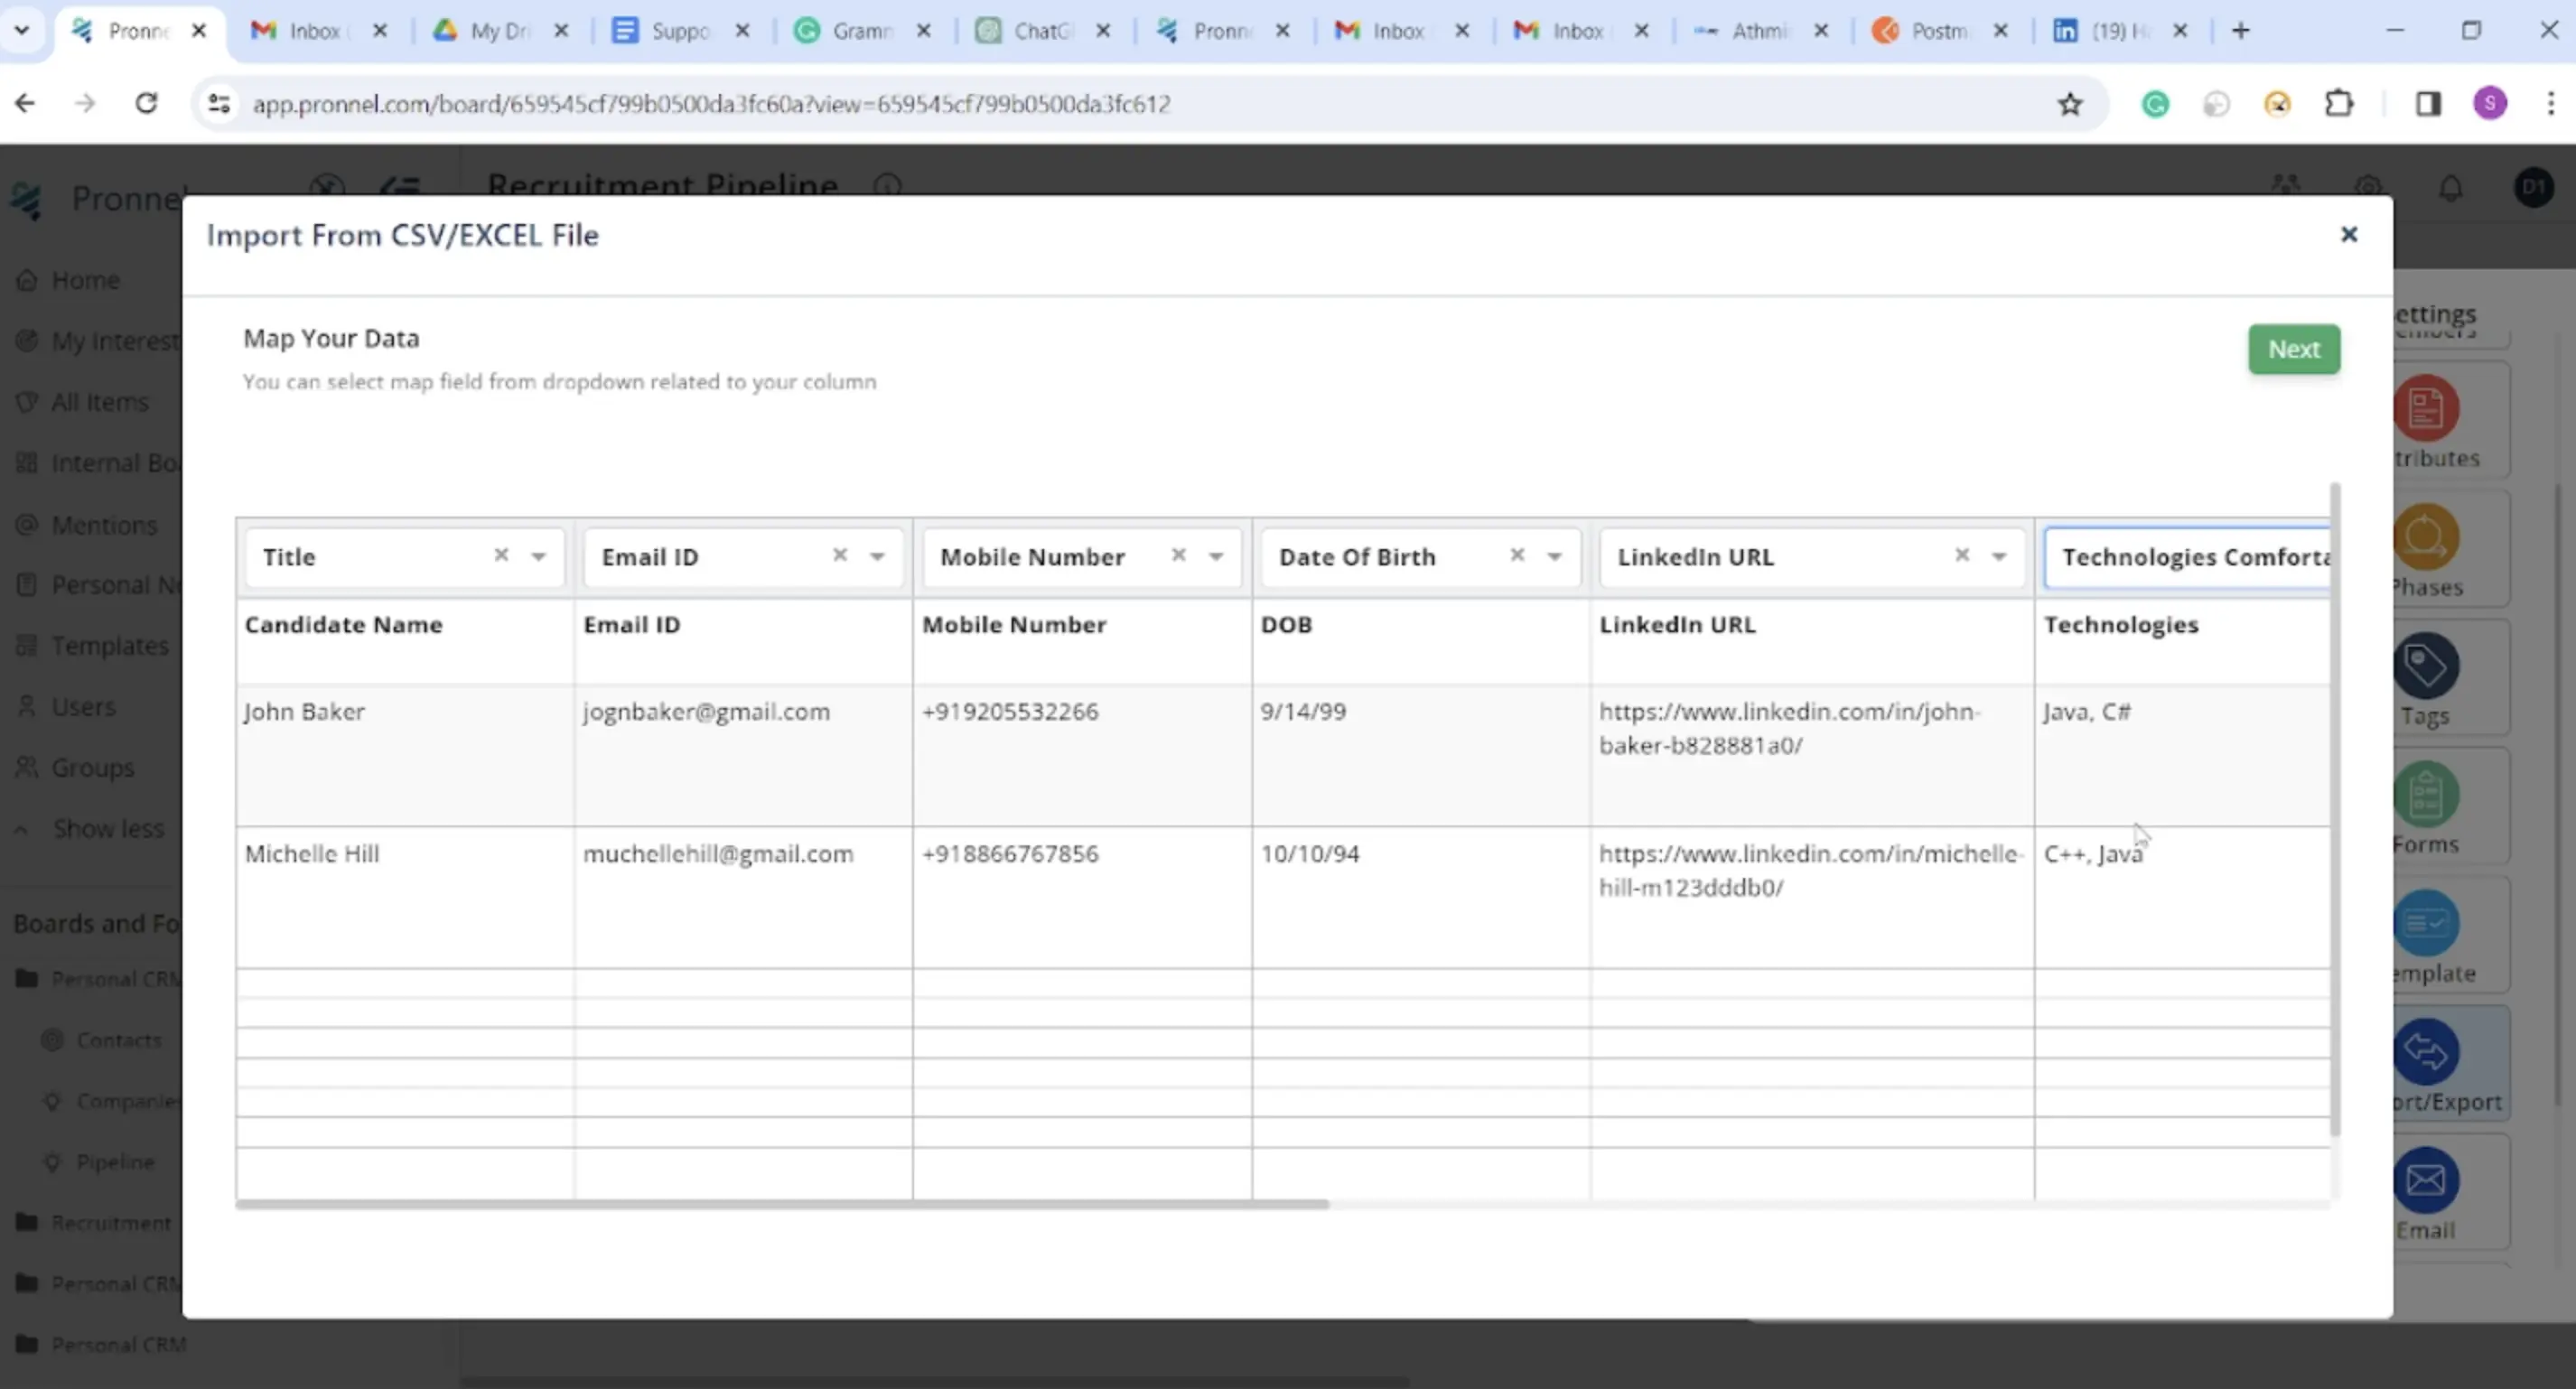Open Groups in sidebar
Image resolution: width=2576 pixels, height=1389 pixels.
click(x=92, y=767)
